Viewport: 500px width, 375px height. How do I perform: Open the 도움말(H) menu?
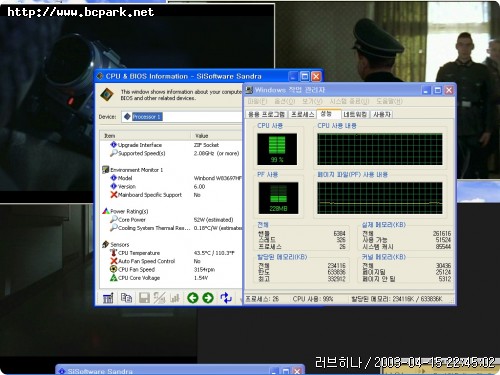(x=389, y=101)
